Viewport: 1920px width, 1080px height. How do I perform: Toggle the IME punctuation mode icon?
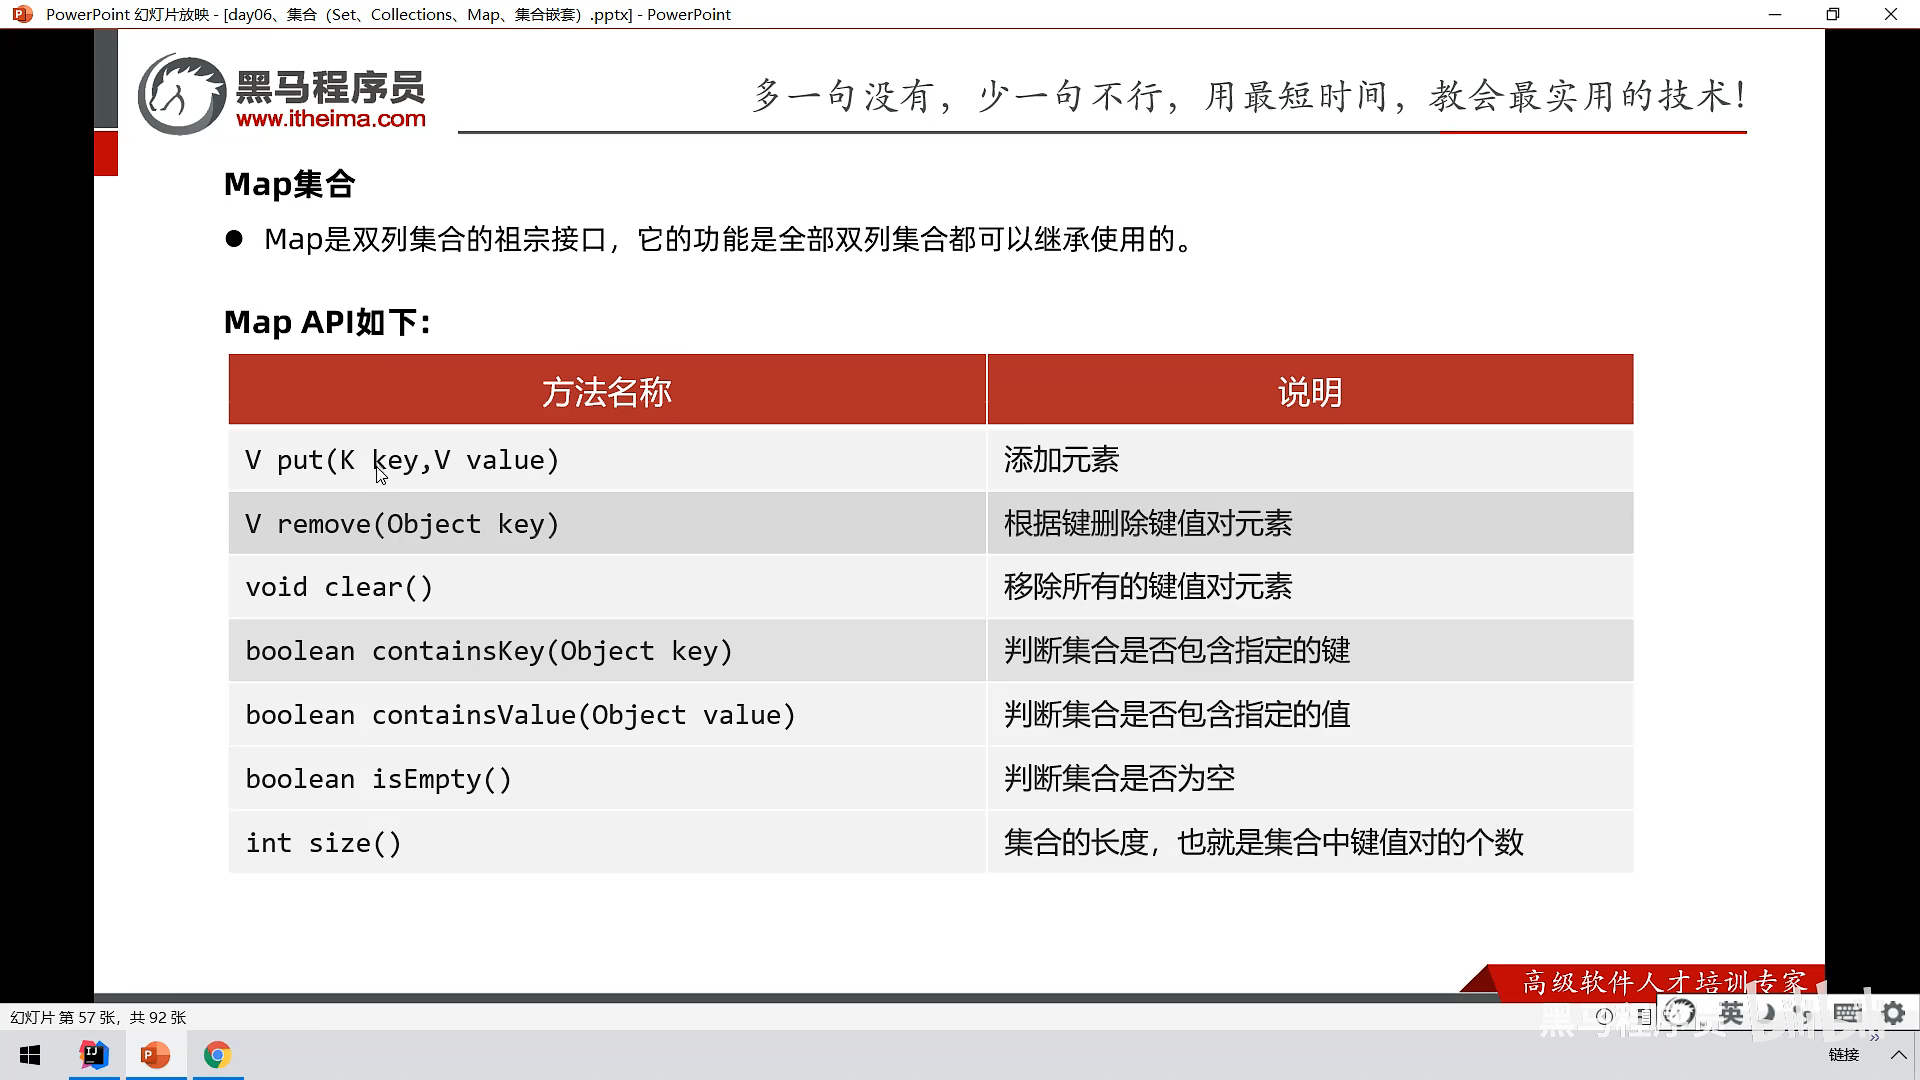pyautogui.click(x=1803, y=1014)
